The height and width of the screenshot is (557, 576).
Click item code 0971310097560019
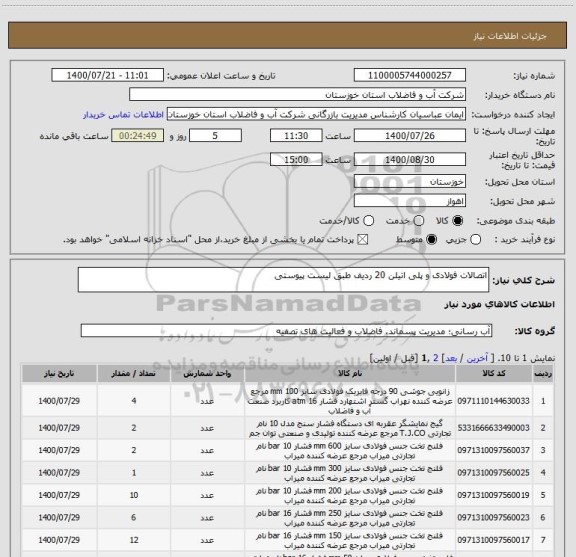pos(493,495)
